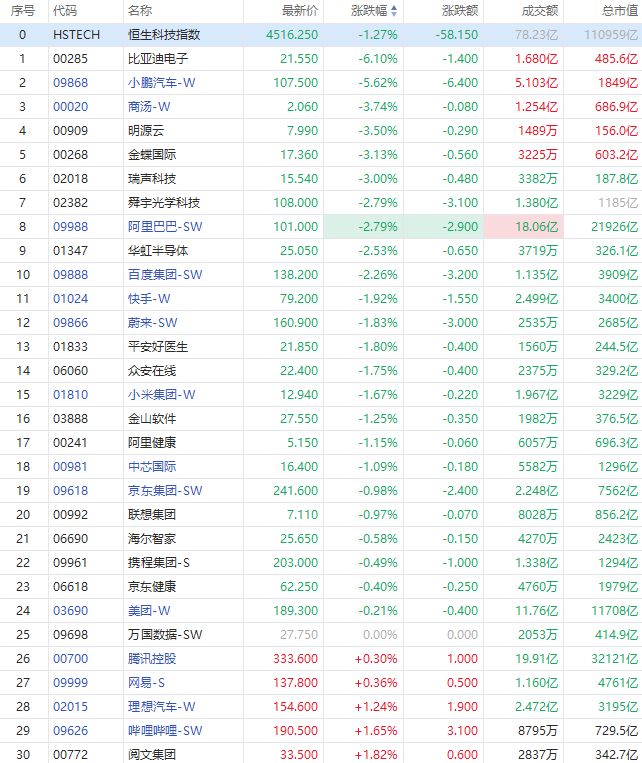Image resolution: width=642 pixels, height=763 pixels.
Task: Select 京东健康 stock name
Action: click(x=152, y=587)
